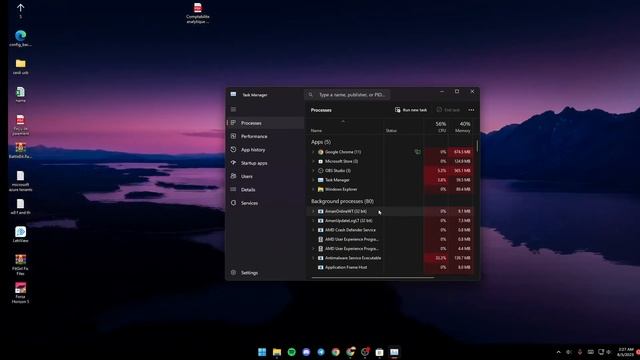This screenshot has width=640, height=360.
Task: Click the Background processes group header
Action: pos(342,201)
